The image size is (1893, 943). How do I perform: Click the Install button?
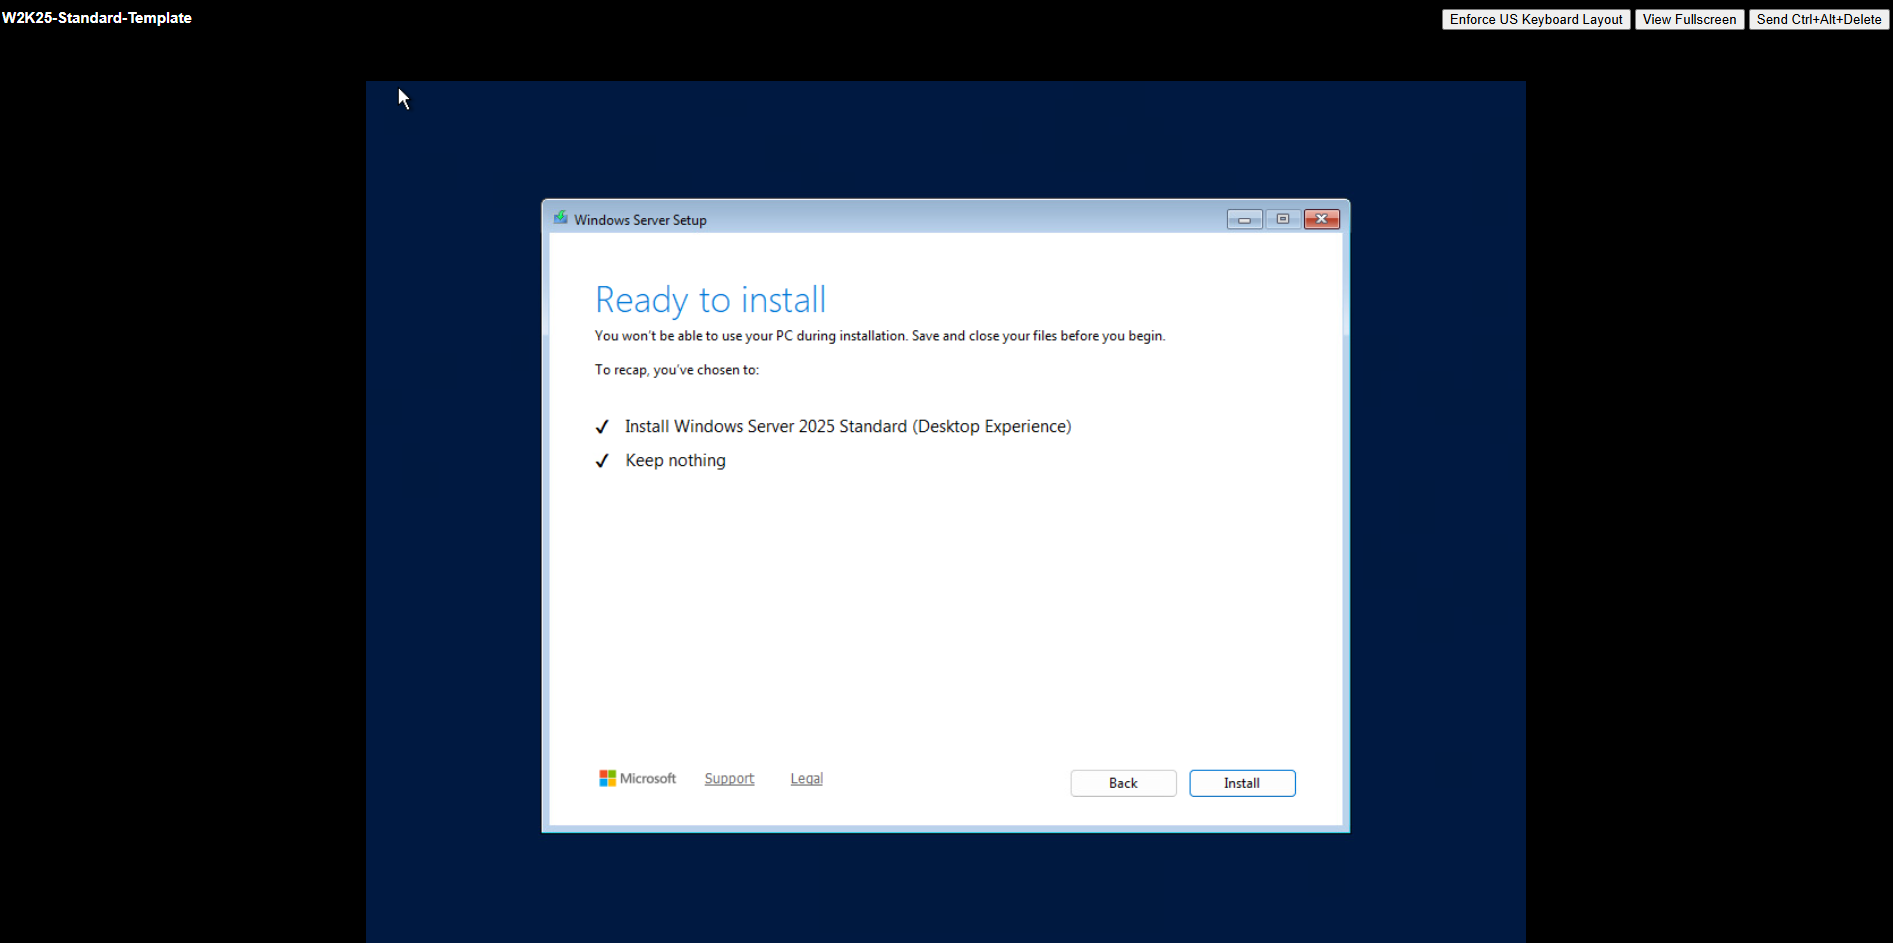tap(1242, 783)
